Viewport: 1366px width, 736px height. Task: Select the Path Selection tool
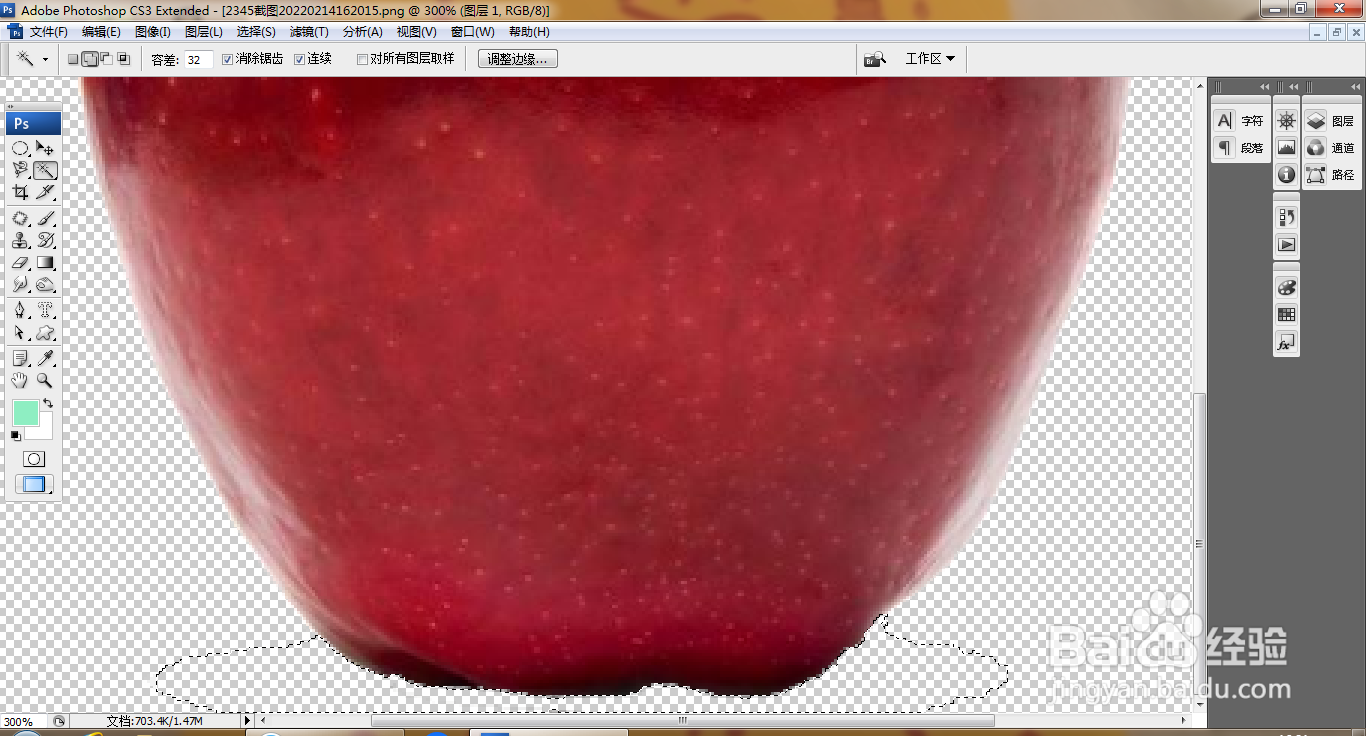click(20, 333)
